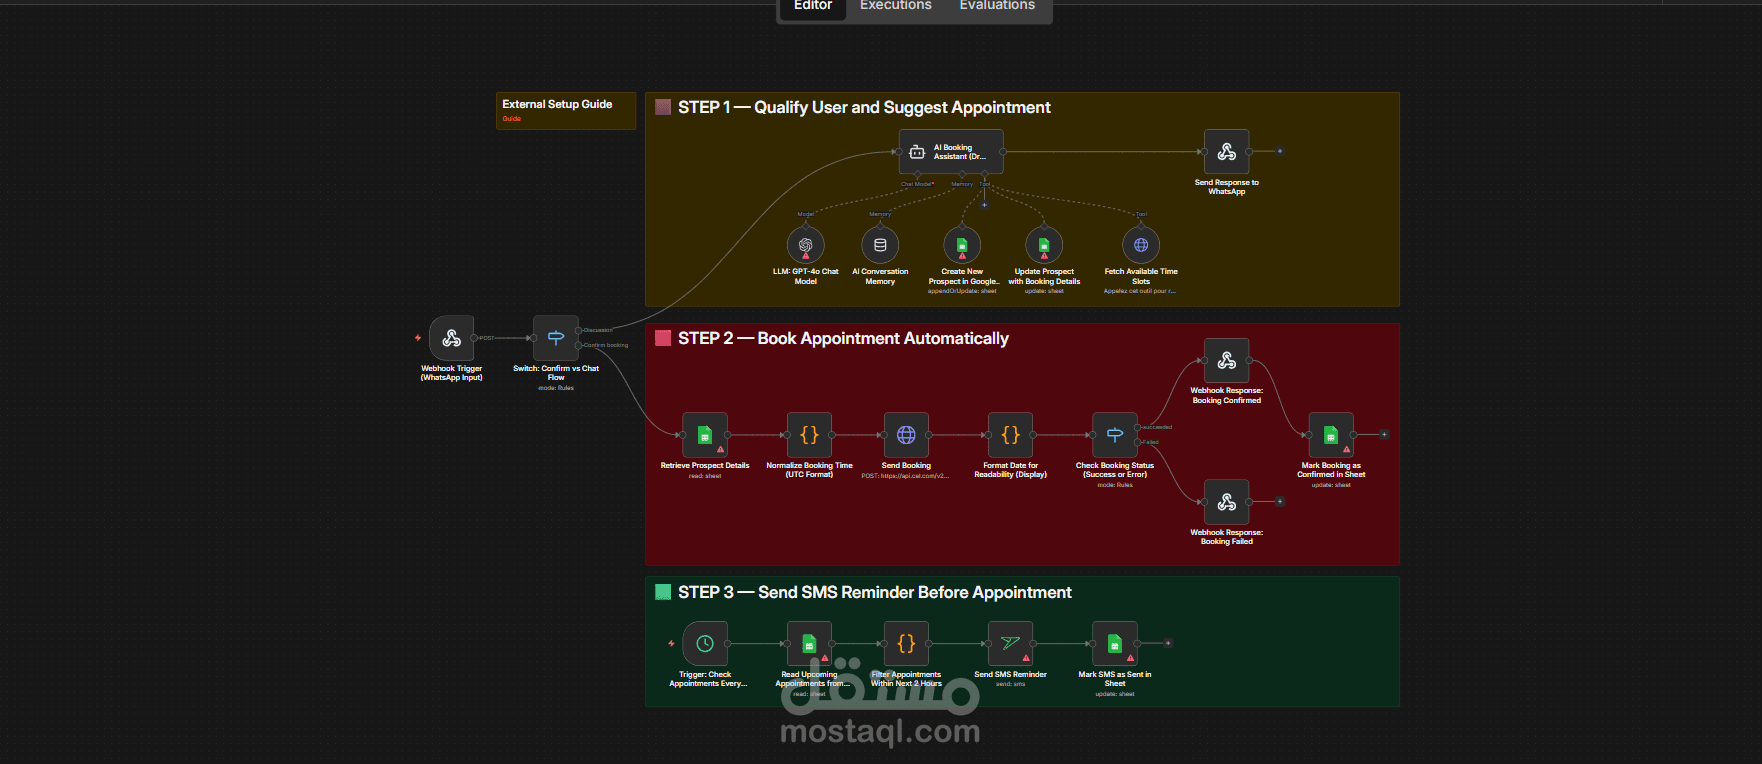Screen dimensions: 1762x764
Task: Open the Read Upcoming Appointments sheet node
Action: point(810,644)
